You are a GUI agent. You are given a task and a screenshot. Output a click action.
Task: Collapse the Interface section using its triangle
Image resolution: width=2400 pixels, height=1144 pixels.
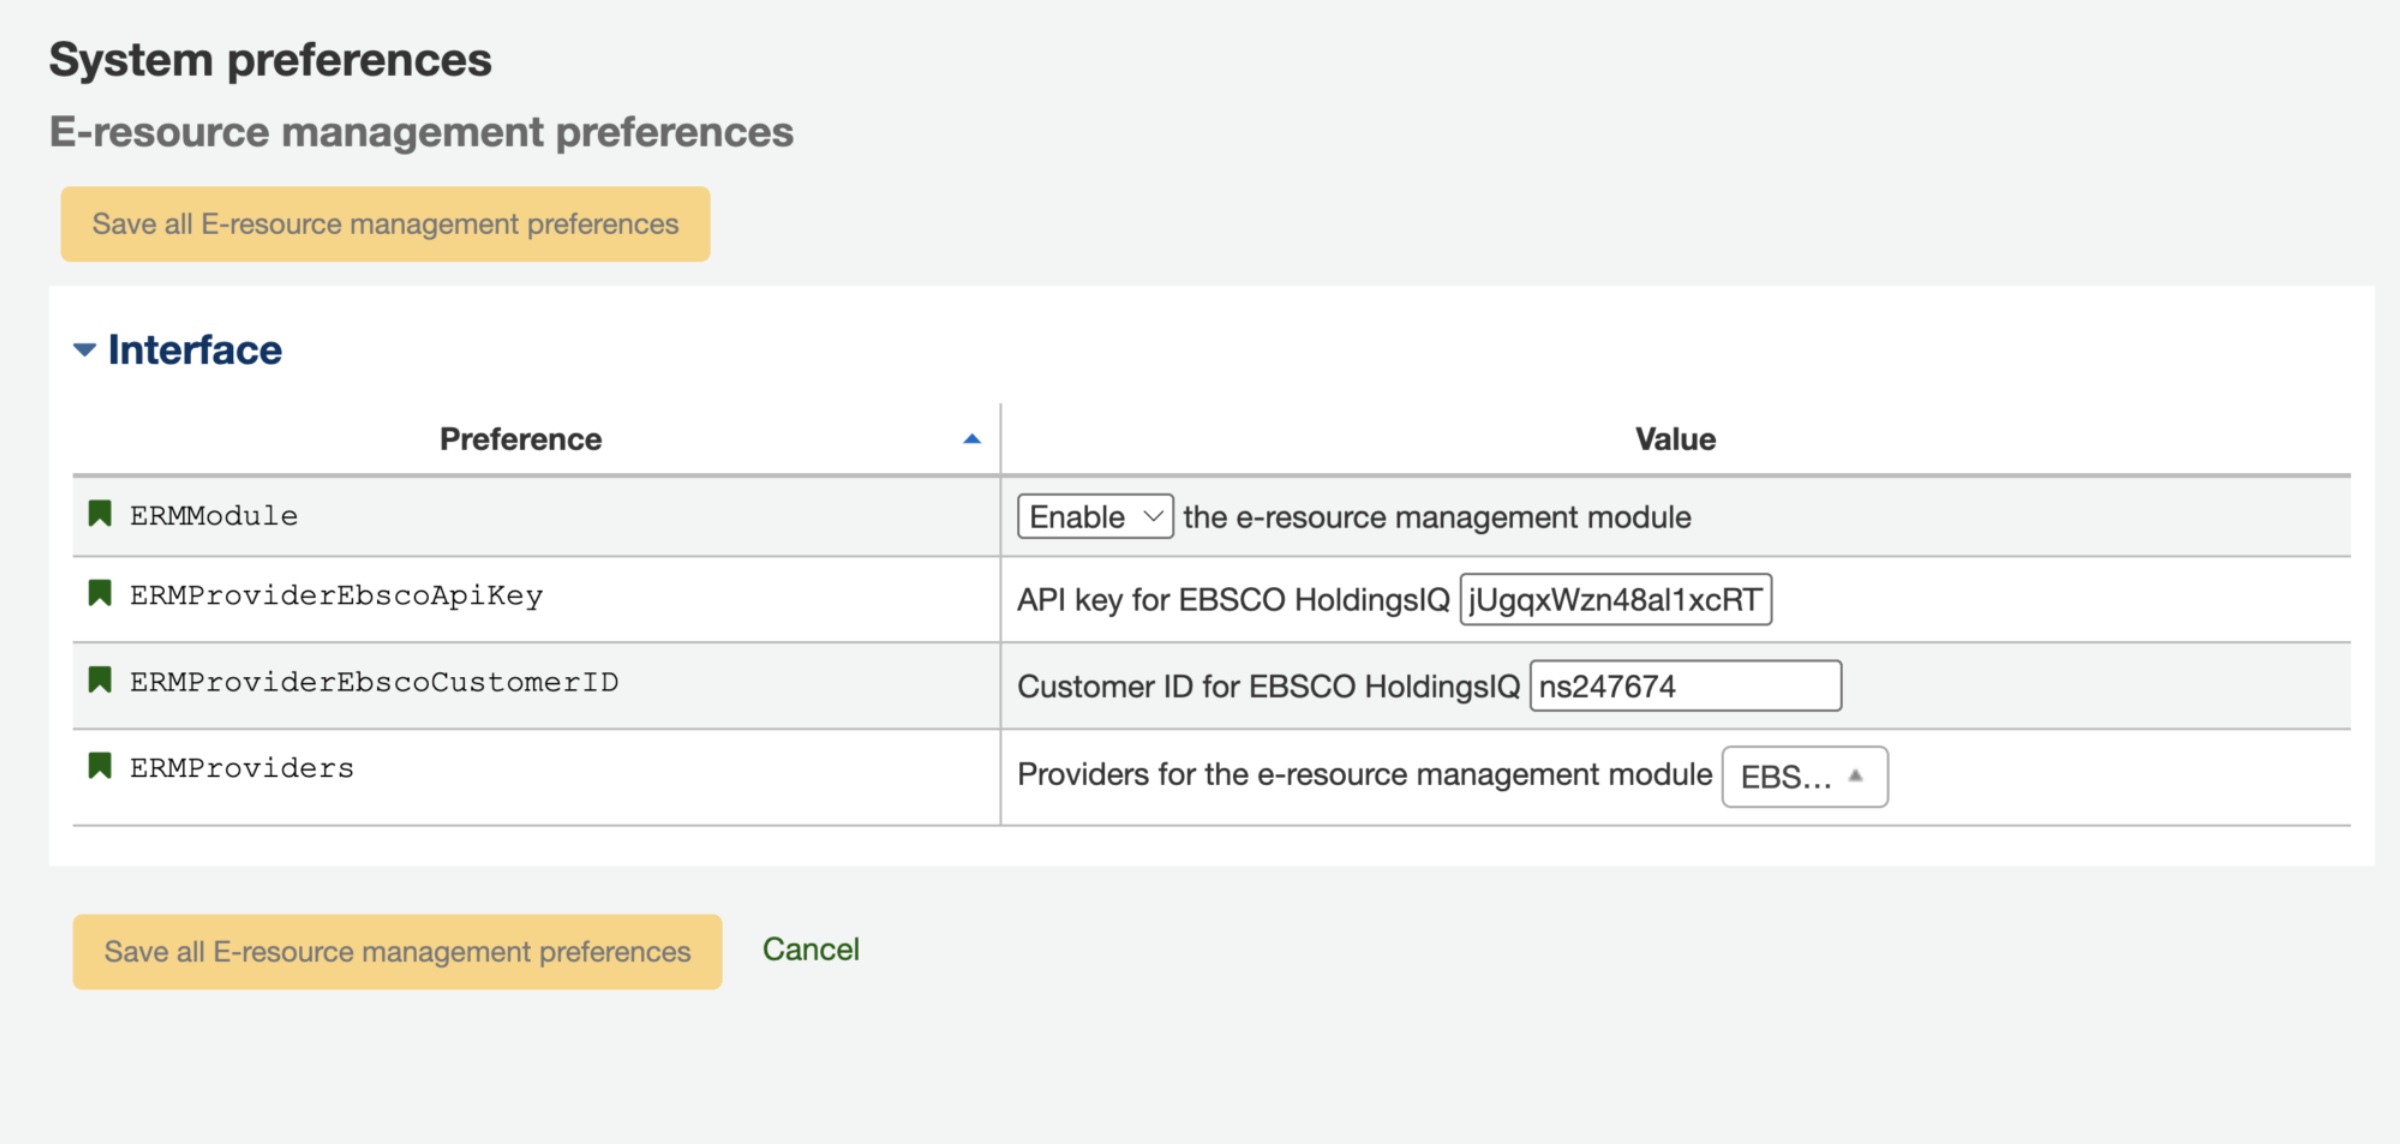point(85,350)
